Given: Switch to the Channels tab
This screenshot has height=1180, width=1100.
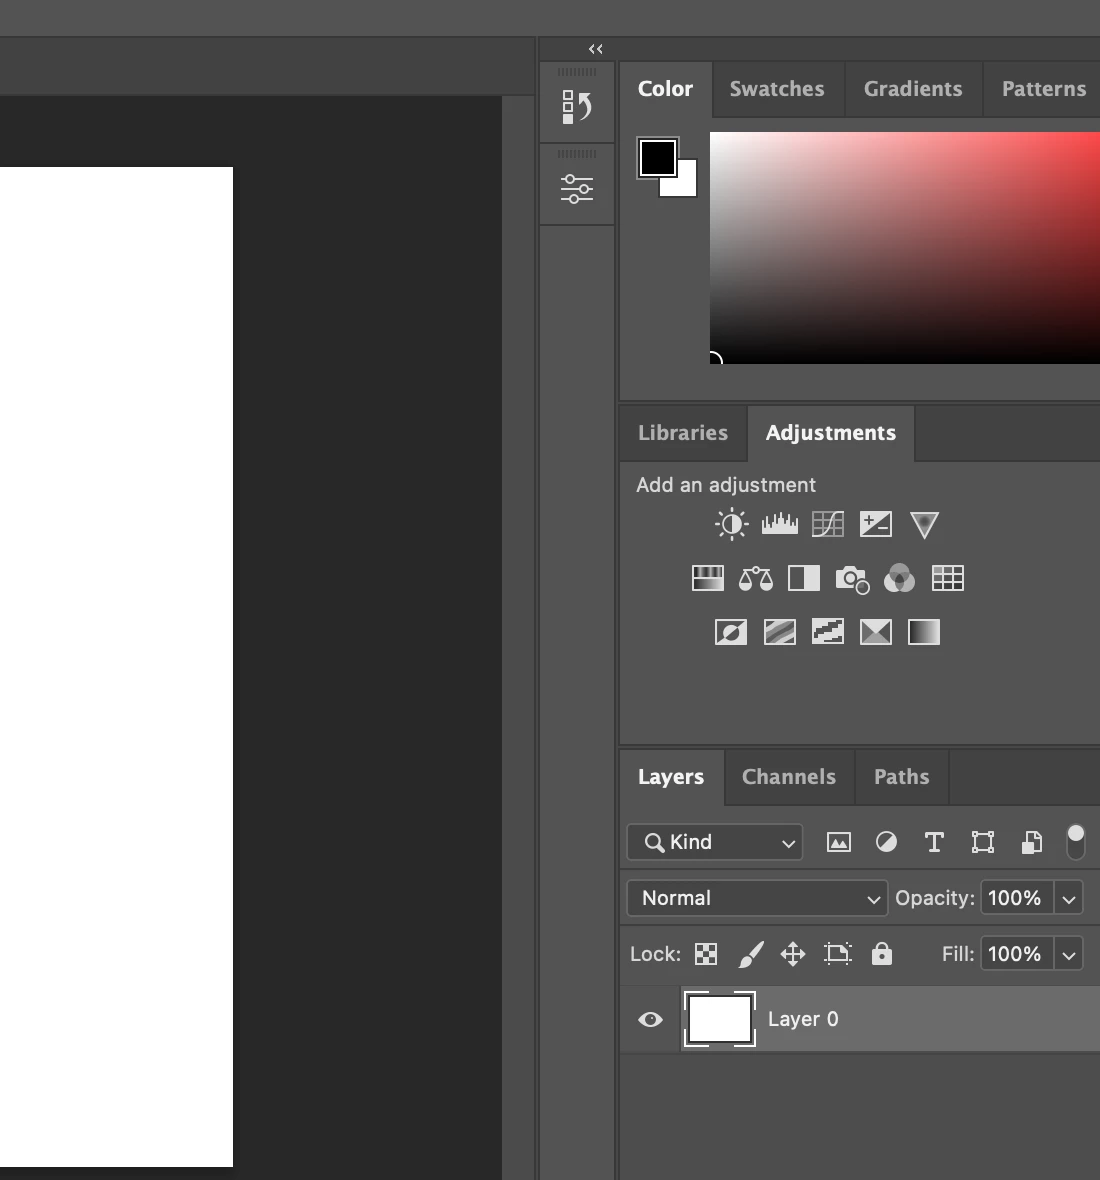Looking at the screenshot, I should tap(789, 777).
